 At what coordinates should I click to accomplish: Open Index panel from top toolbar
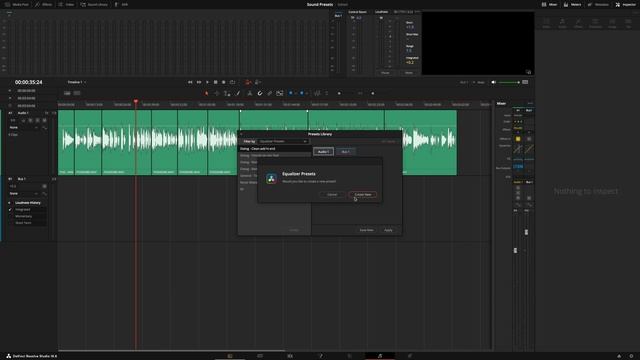66,4
